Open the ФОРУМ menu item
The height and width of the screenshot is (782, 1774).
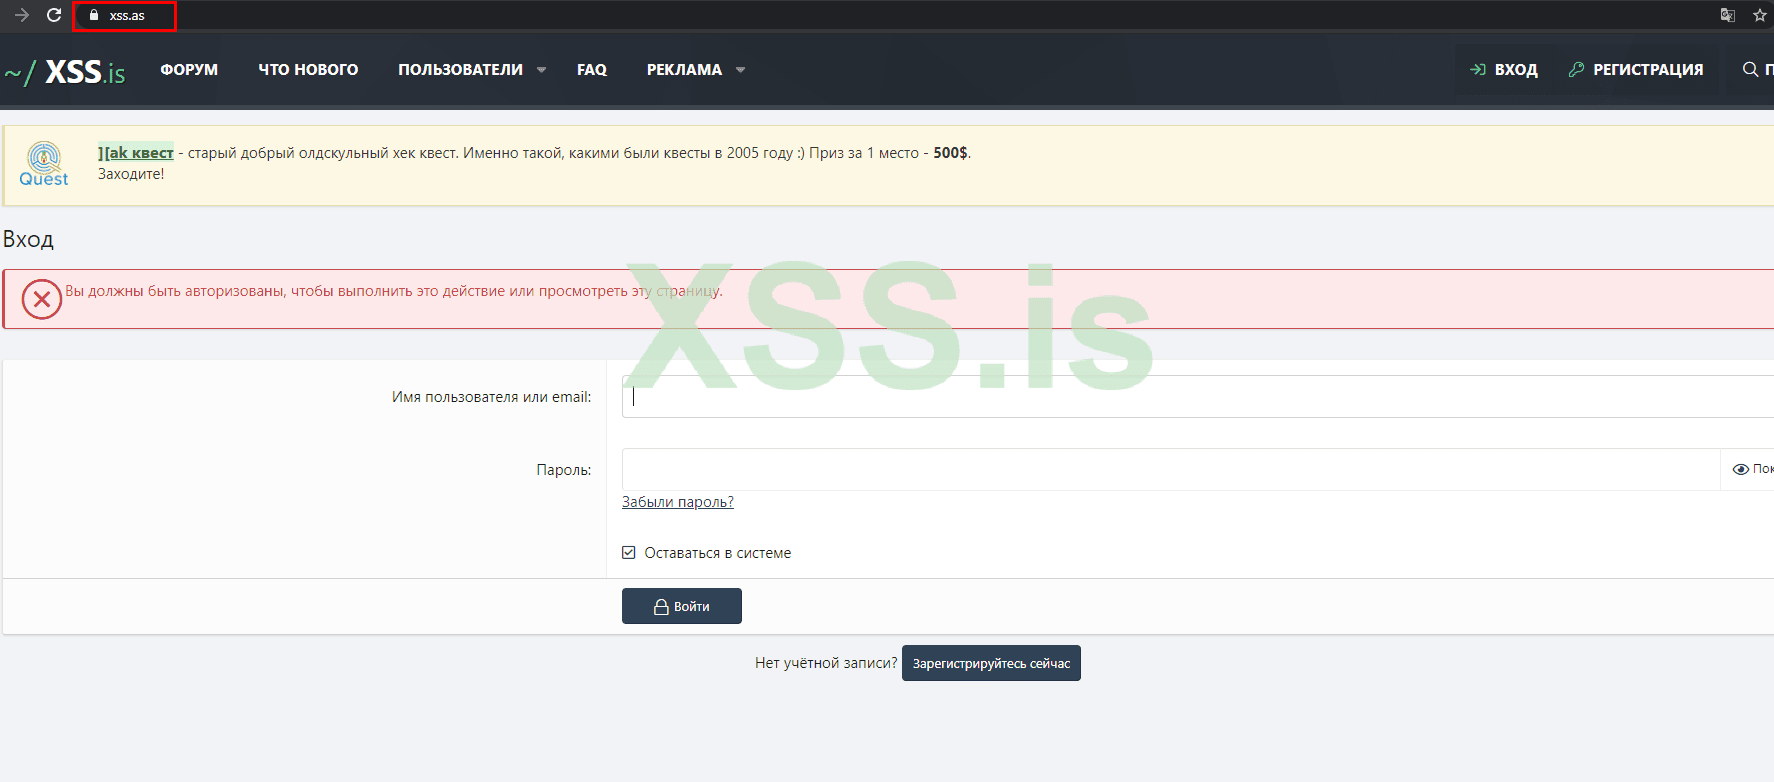[189, 69]
